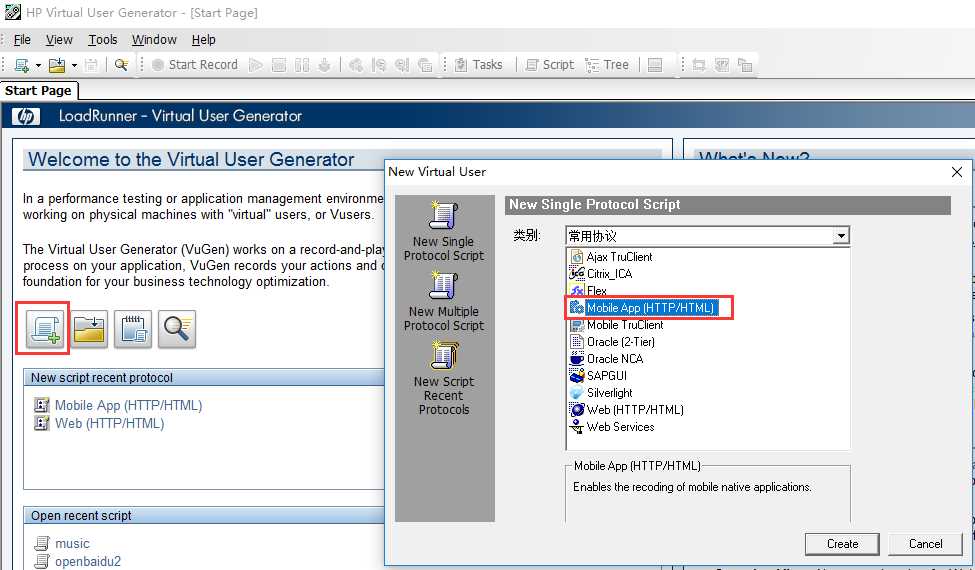Select New Single Protocol Script in dialog sidebar
The height and width of the screenshot is (570, 975).
(444, 231)
